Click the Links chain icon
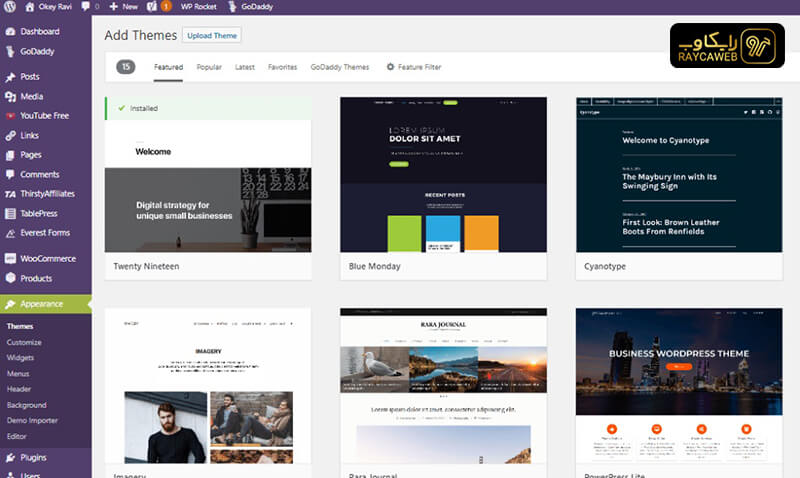The width and height of the screenshot is (800, 478). coord(10,136)
